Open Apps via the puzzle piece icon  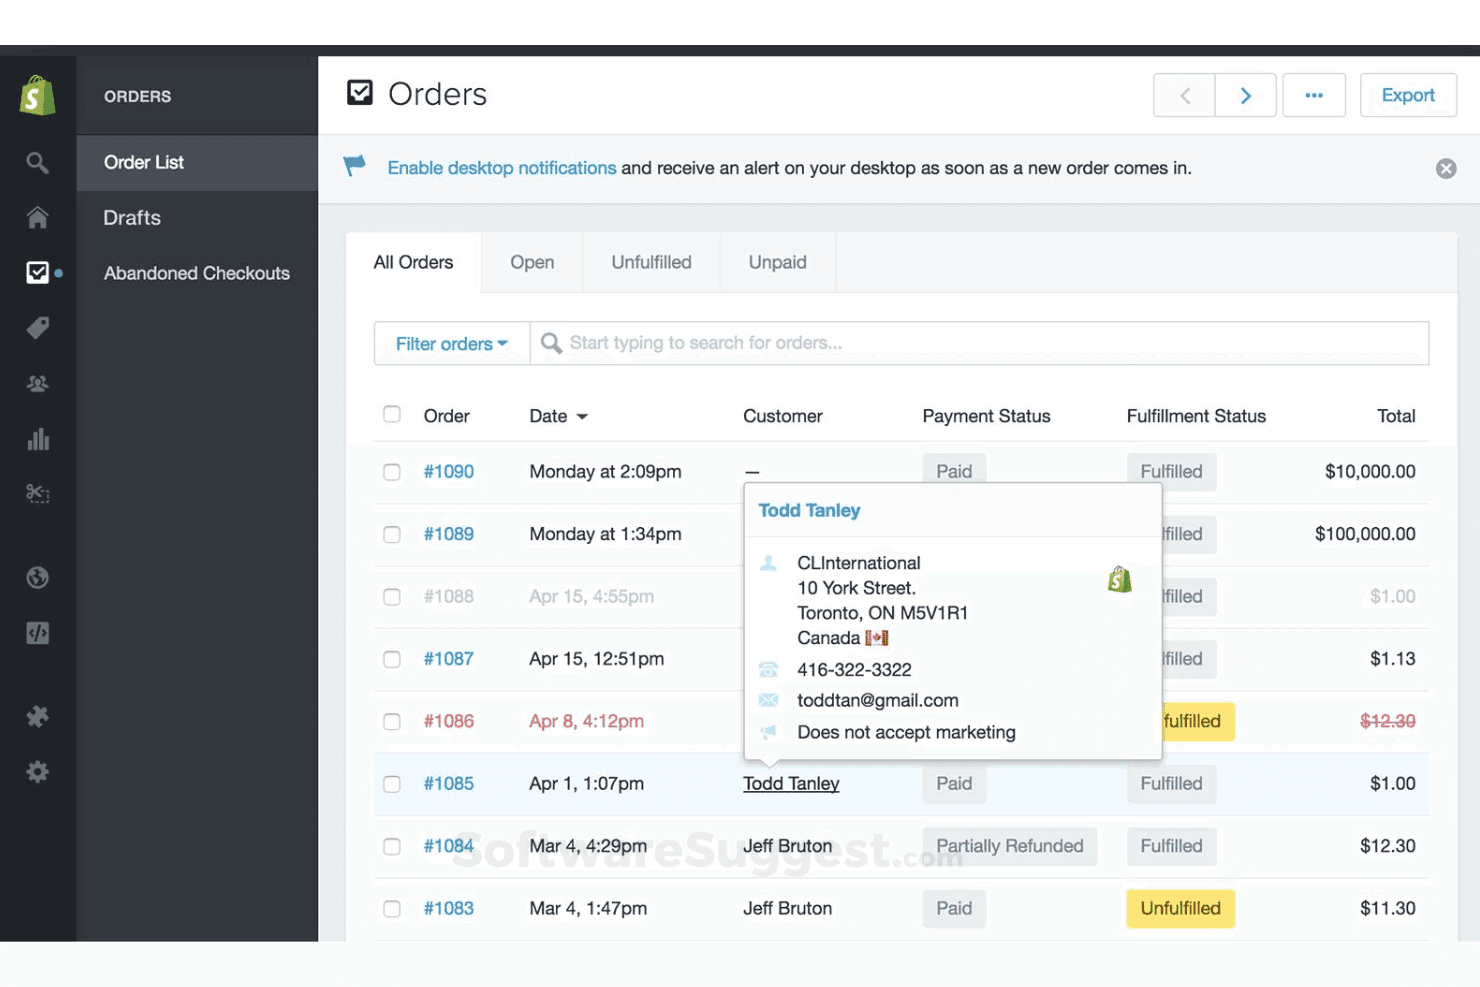[37, 716]
